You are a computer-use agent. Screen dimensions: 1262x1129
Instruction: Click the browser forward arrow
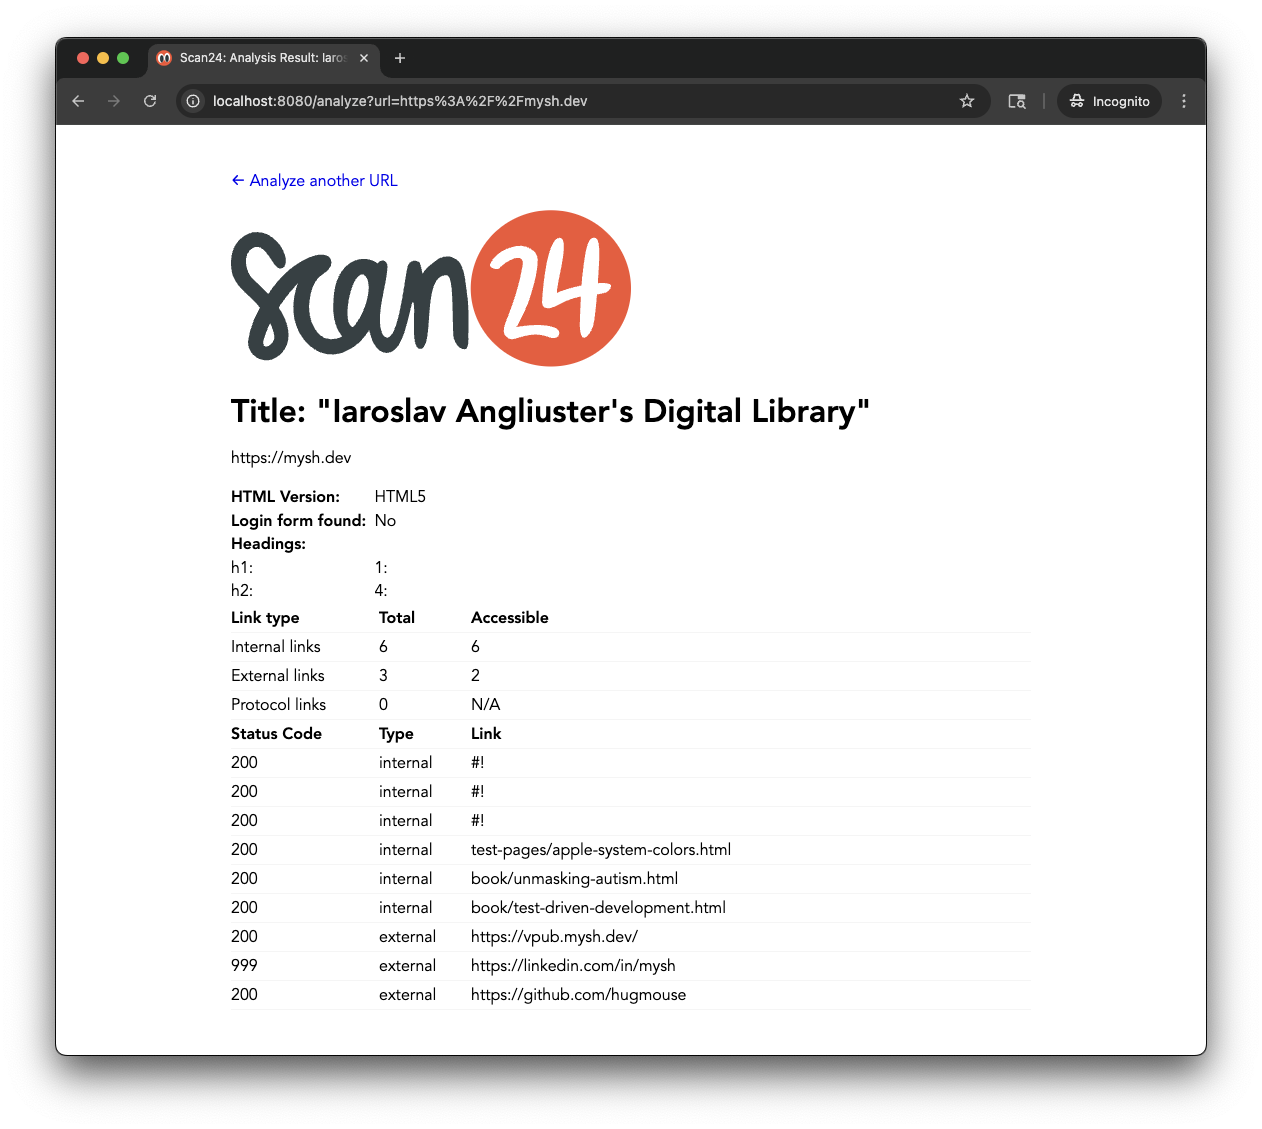click(114, 101)
